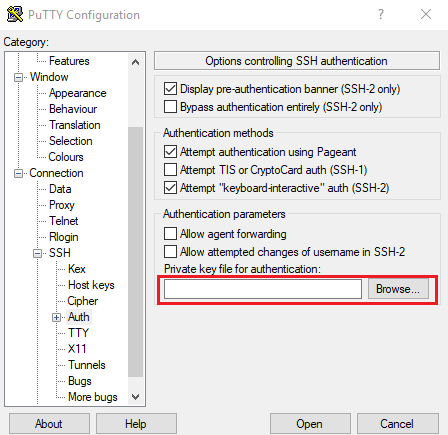Open Behaviour settings
The image size is (448, 435).
point(73,109)
